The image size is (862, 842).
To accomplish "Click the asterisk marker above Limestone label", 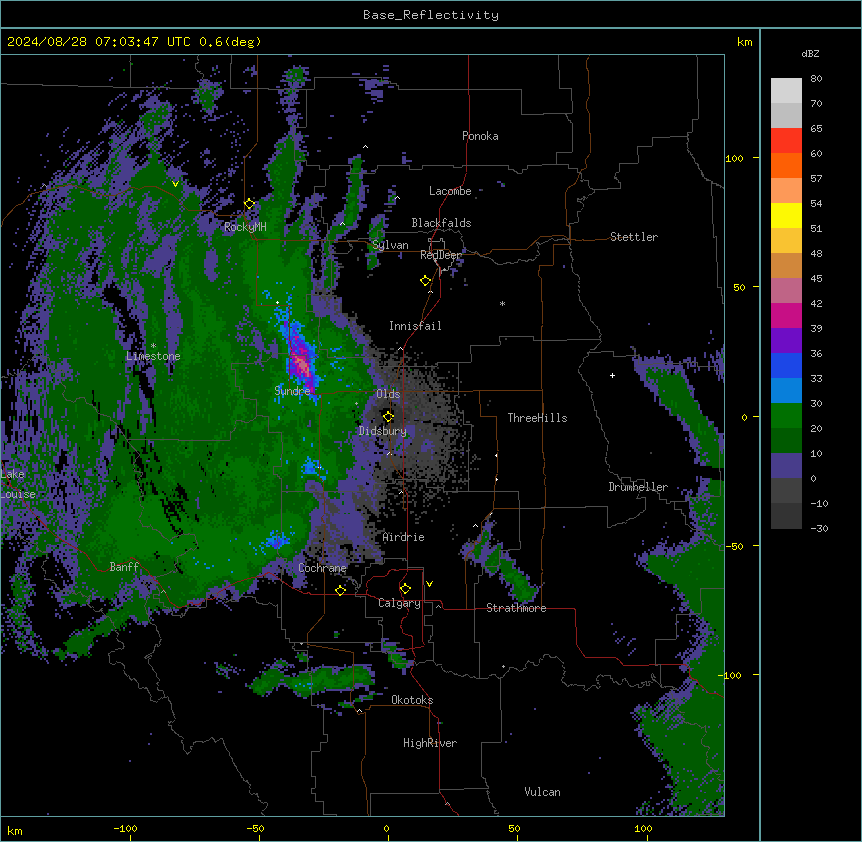I will 153,346.
